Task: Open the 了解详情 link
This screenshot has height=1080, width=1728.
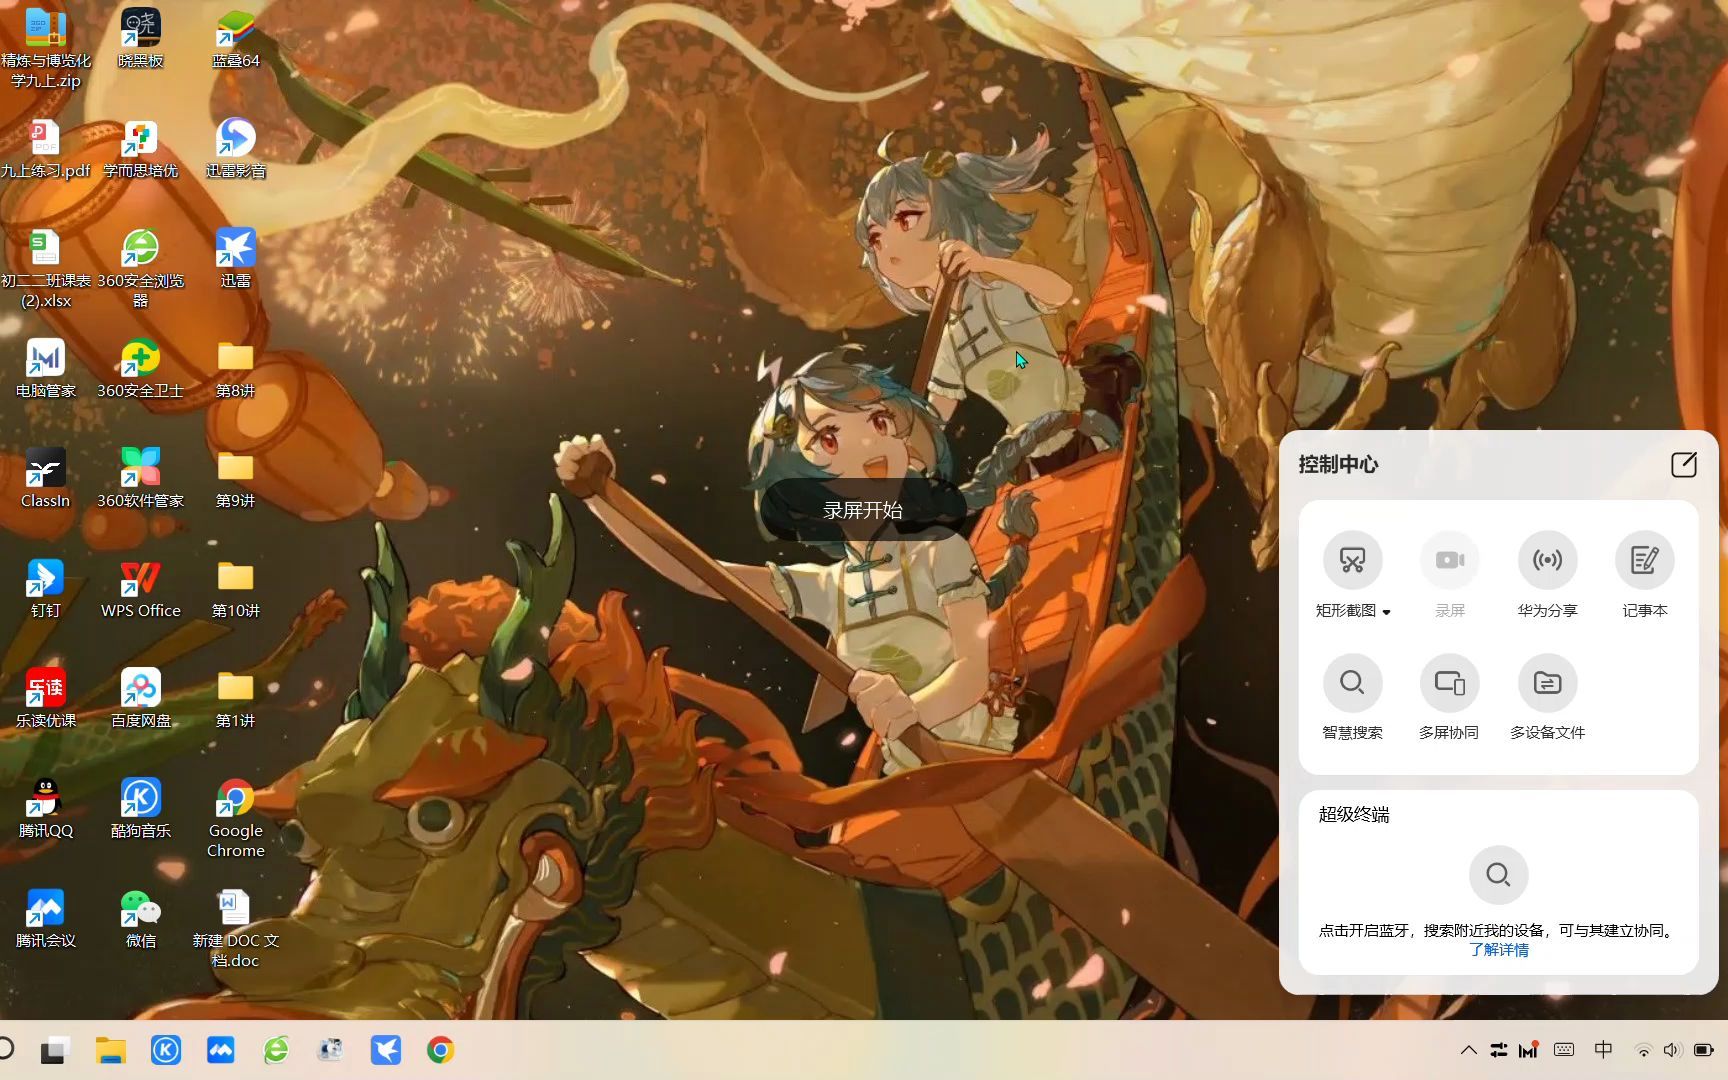Action: tap(1498, 950)
